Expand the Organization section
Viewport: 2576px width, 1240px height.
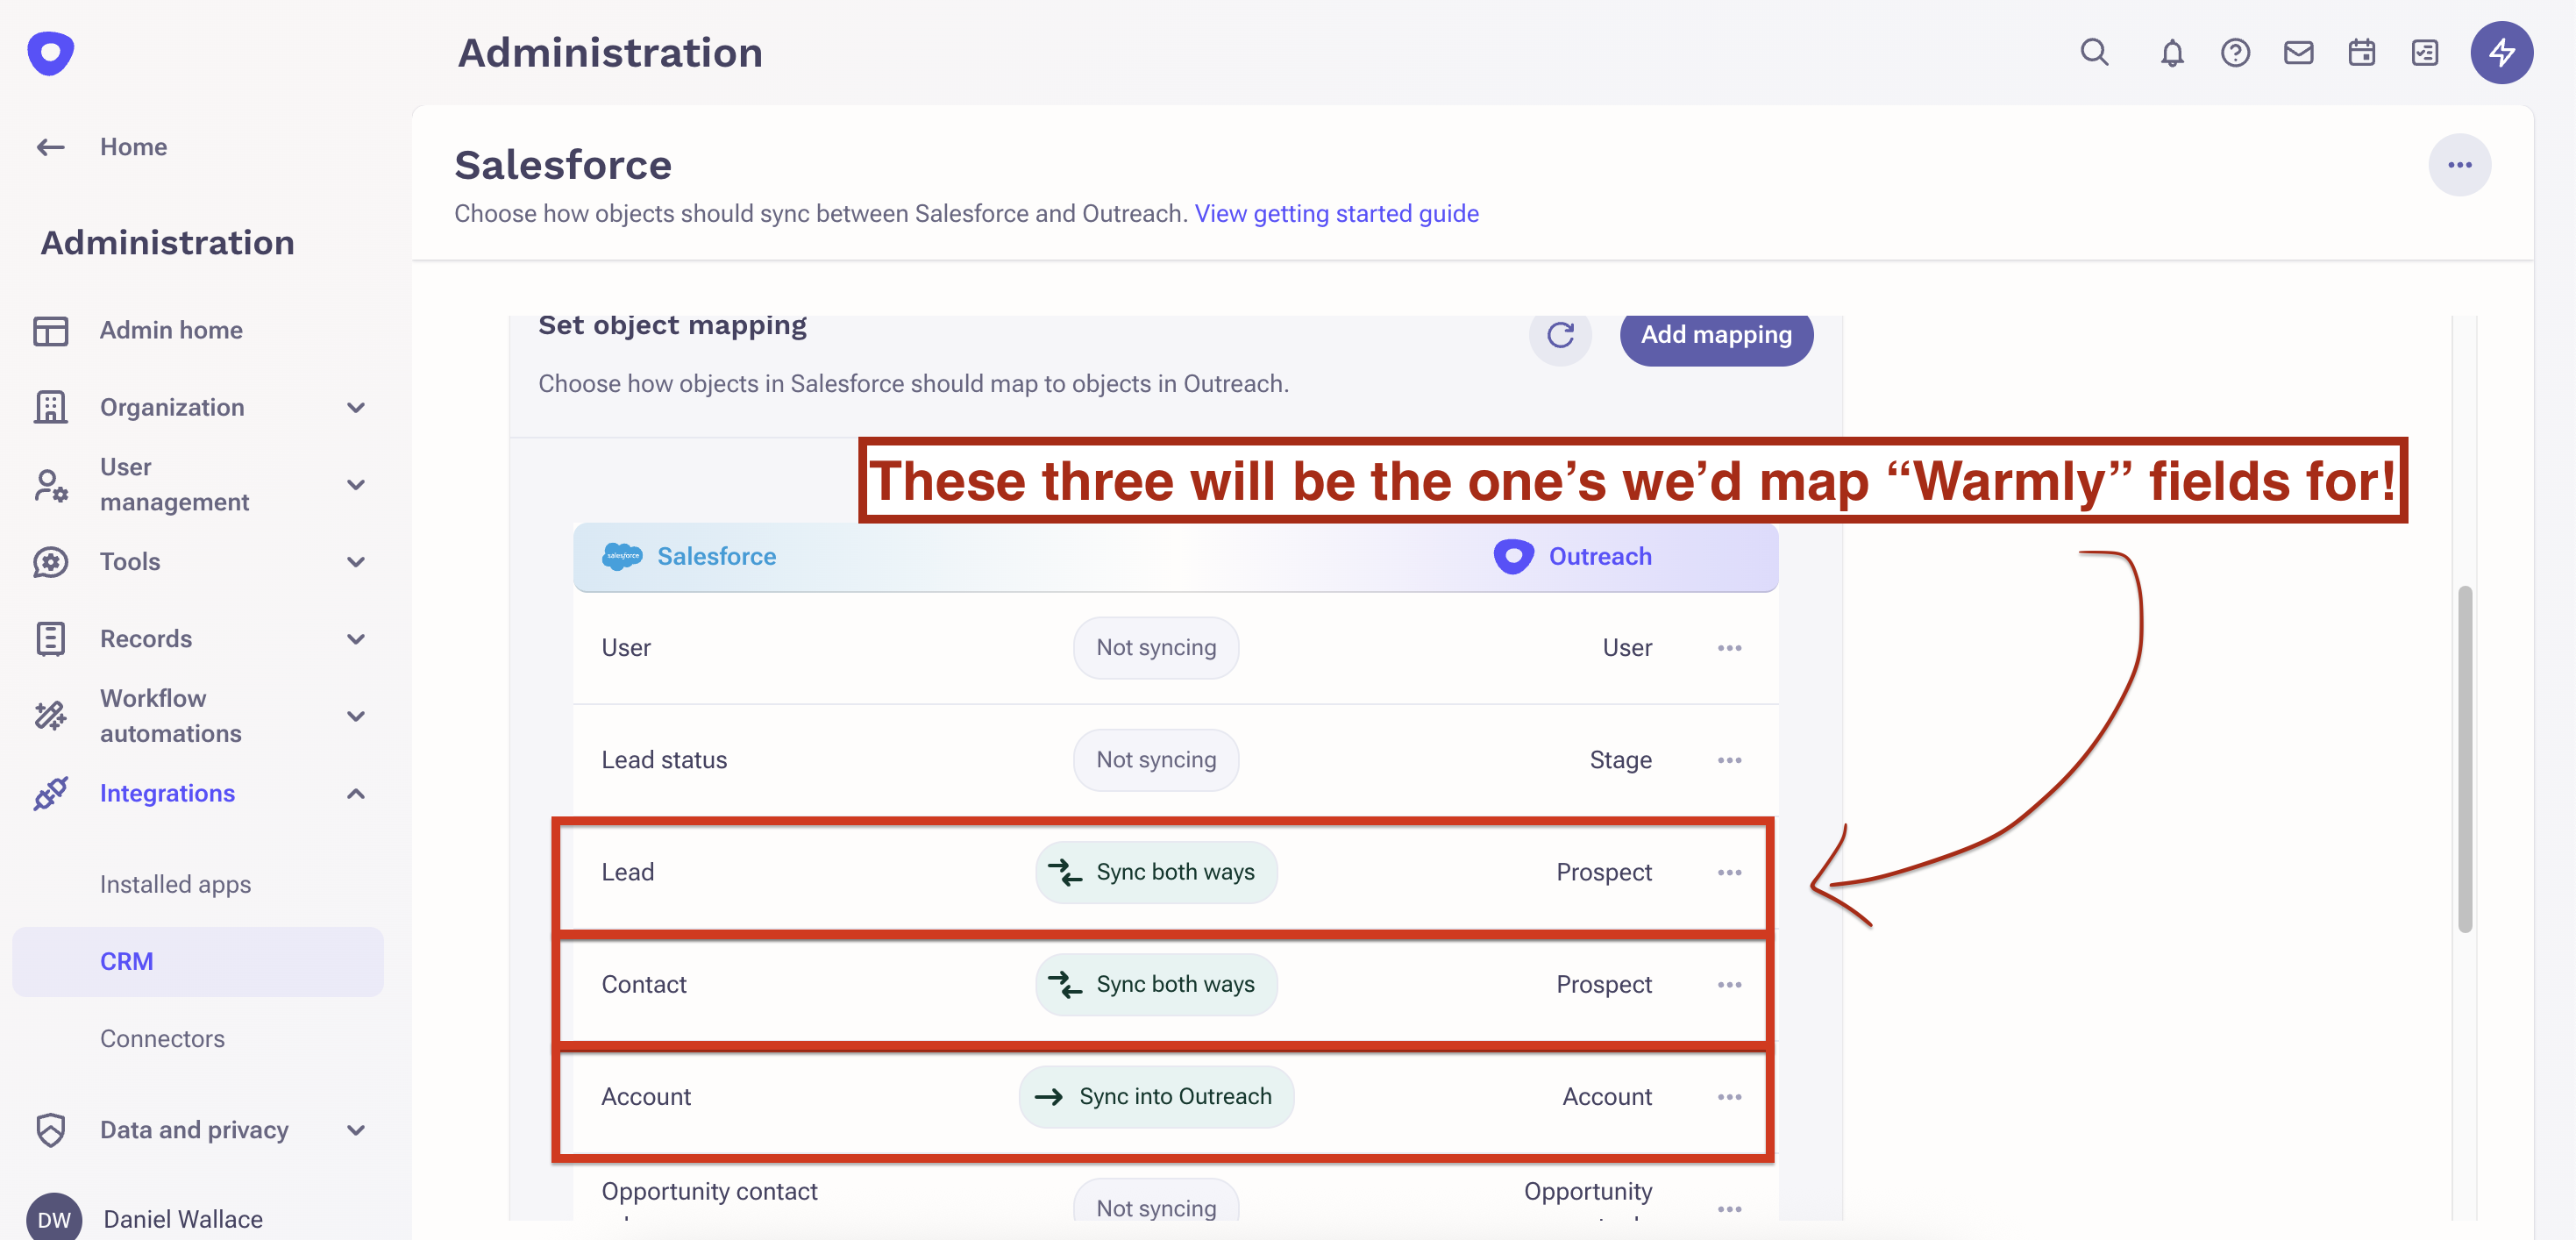coord(355,407)
